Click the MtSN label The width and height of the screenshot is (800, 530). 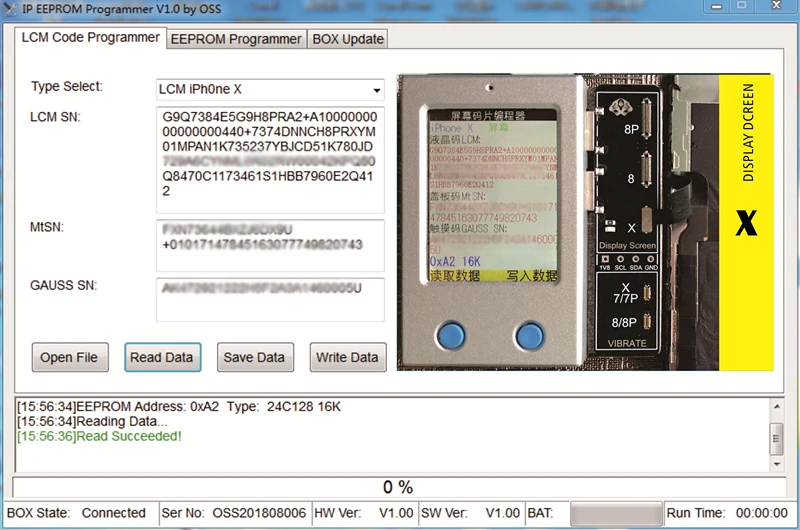click(x=47, y=227)
